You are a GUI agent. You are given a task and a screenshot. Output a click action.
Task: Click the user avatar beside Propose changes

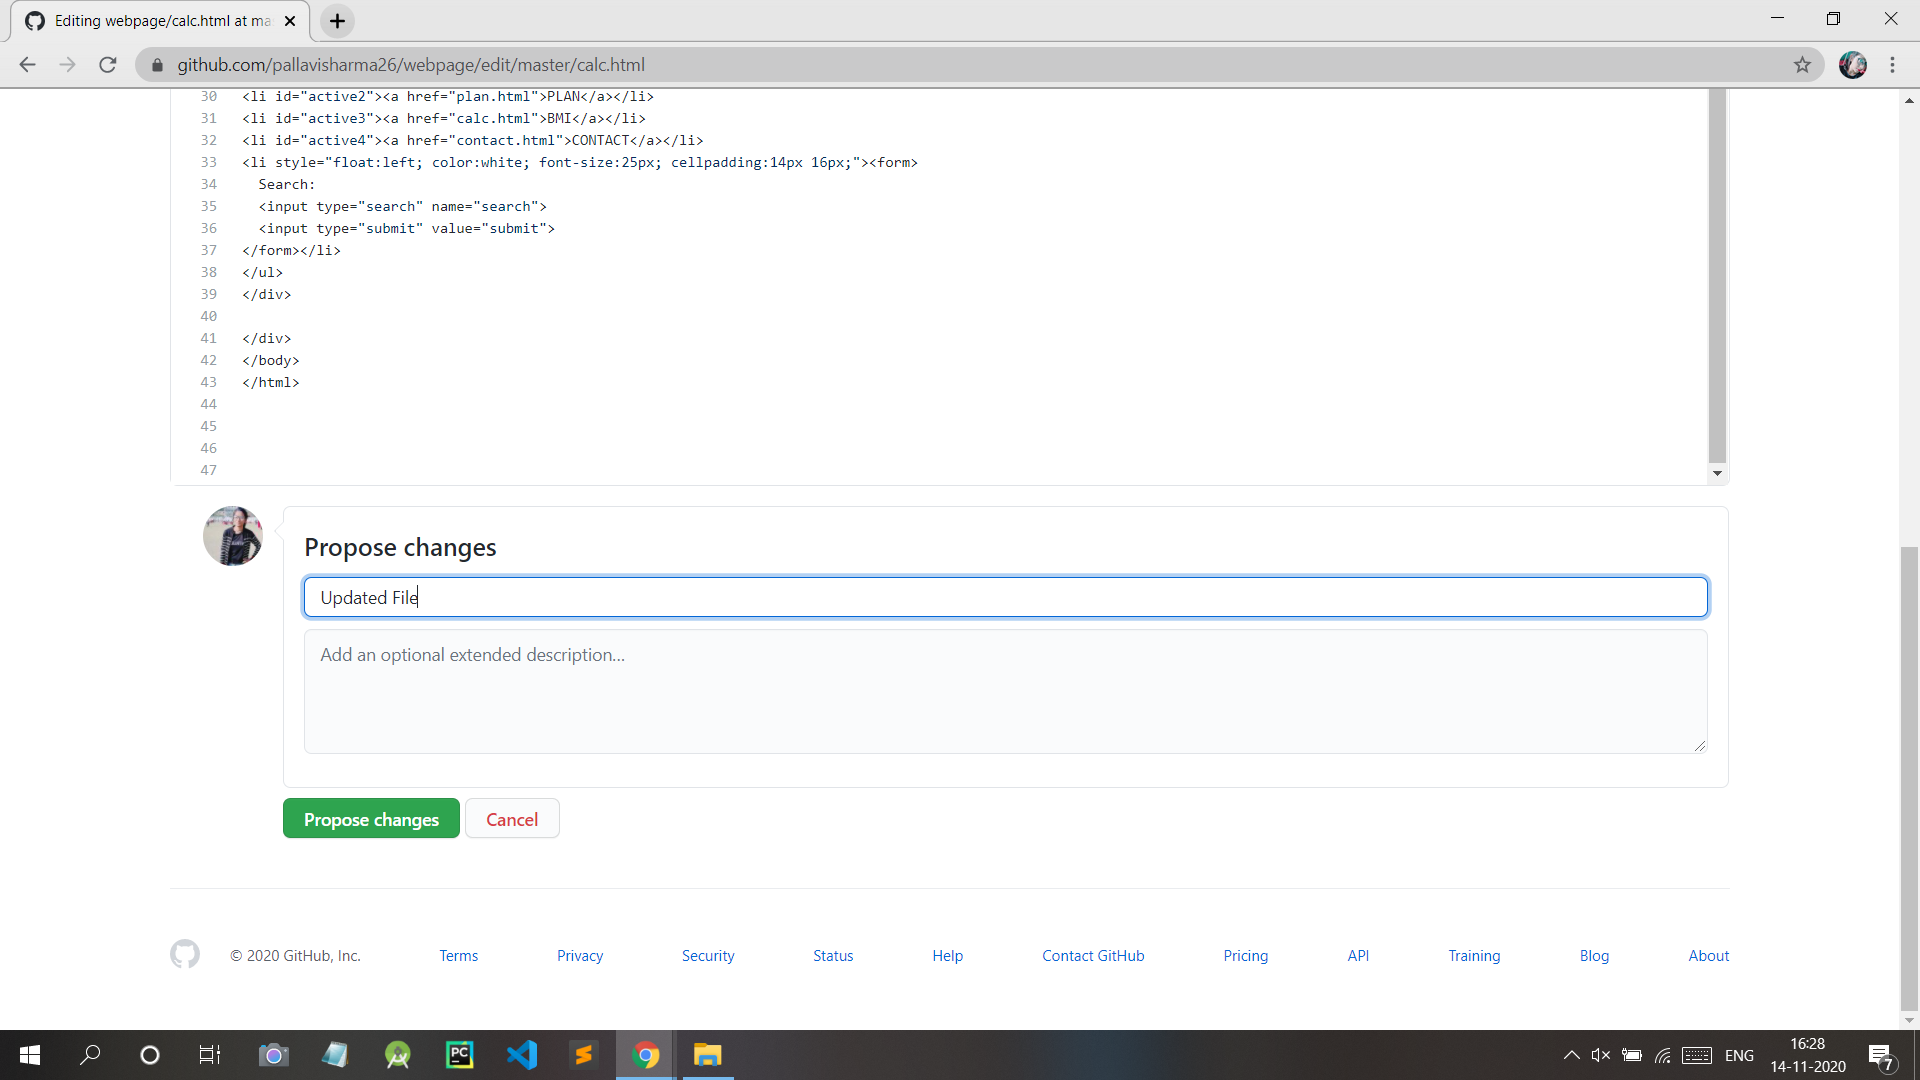point(233,536)
